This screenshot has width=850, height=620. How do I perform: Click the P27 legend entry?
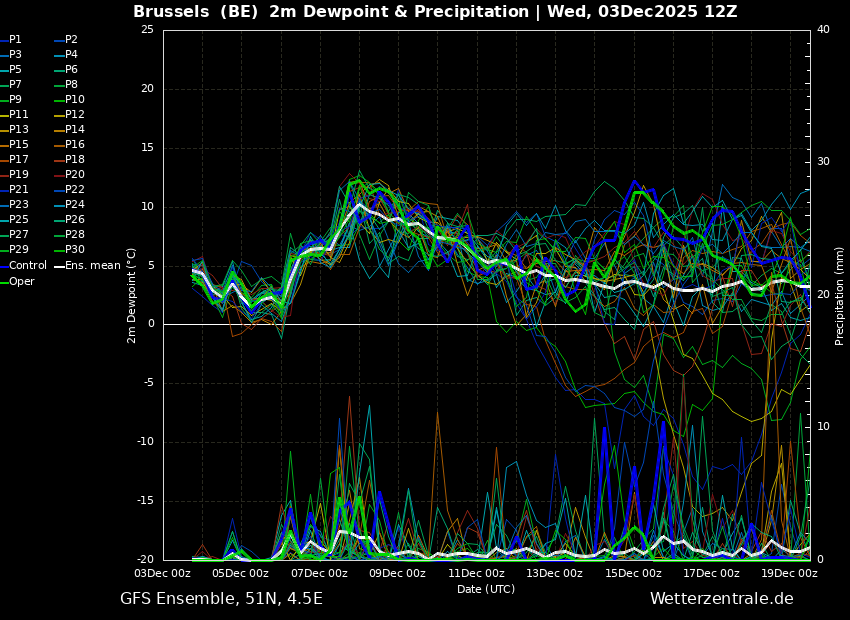point(18,235)
